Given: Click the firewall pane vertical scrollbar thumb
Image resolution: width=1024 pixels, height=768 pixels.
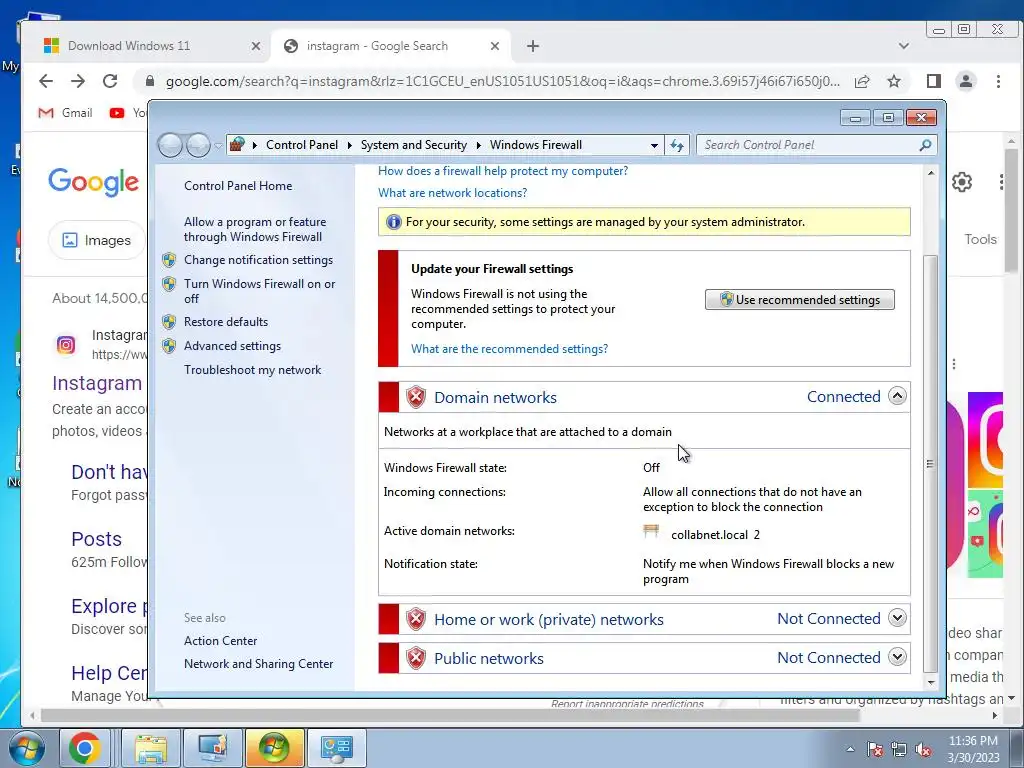Looking at the screenshot, I should click(x=930, y=464).
